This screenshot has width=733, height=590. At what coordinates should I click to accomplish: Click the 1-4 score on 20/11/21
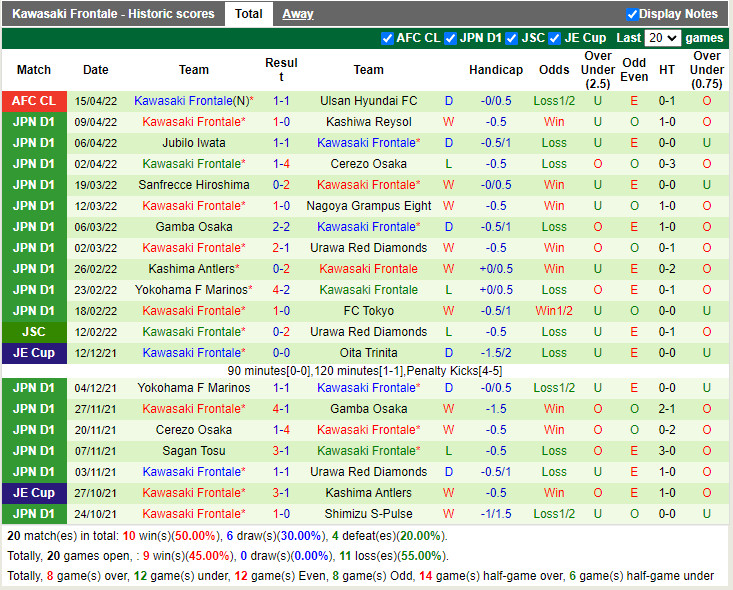pos(281,430)
